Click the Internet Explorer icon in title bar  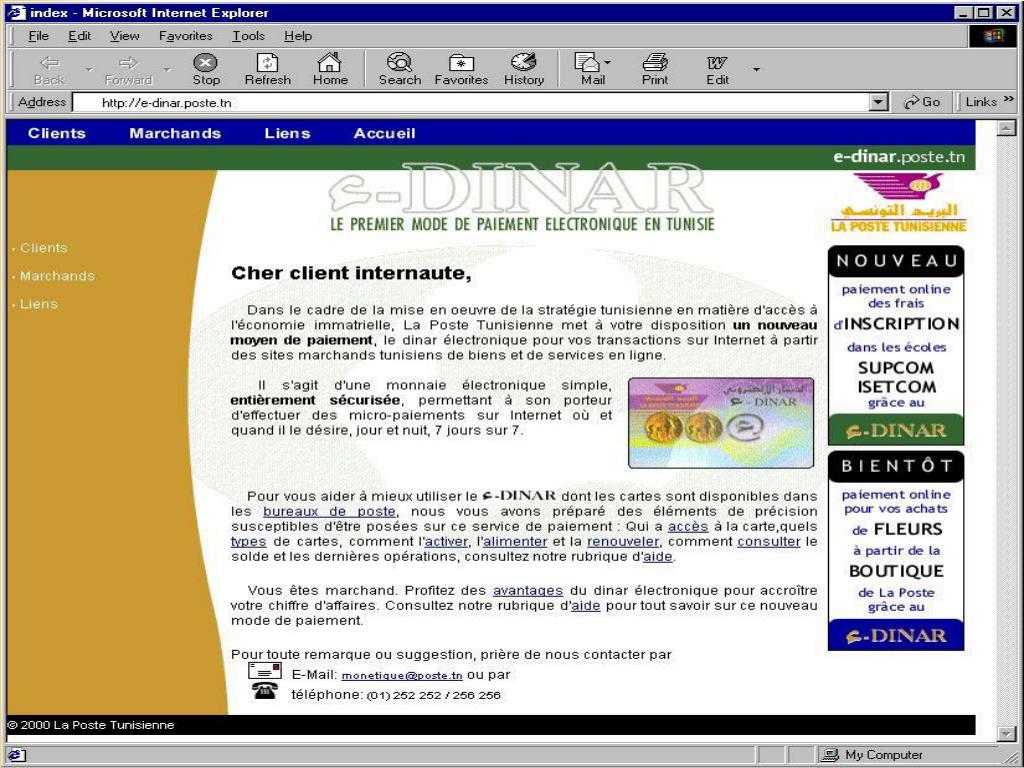tap(17, 12)
